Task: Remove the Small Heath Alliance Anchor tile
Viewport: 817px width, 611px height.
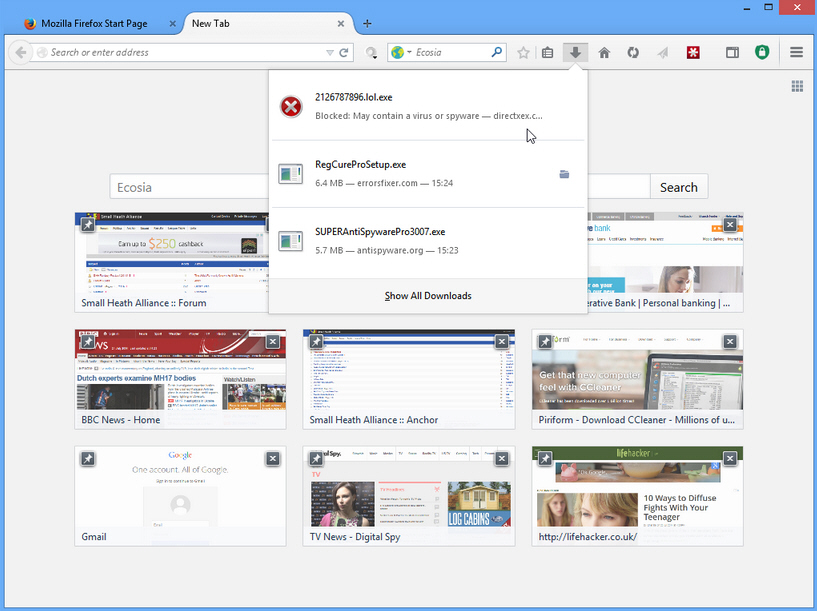Action: point(501,342)
